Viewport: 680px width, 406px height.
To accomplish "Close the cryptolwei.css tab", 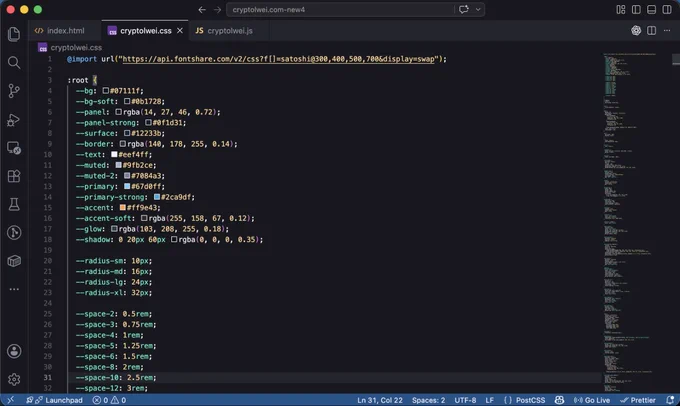I will click(180, 31).
